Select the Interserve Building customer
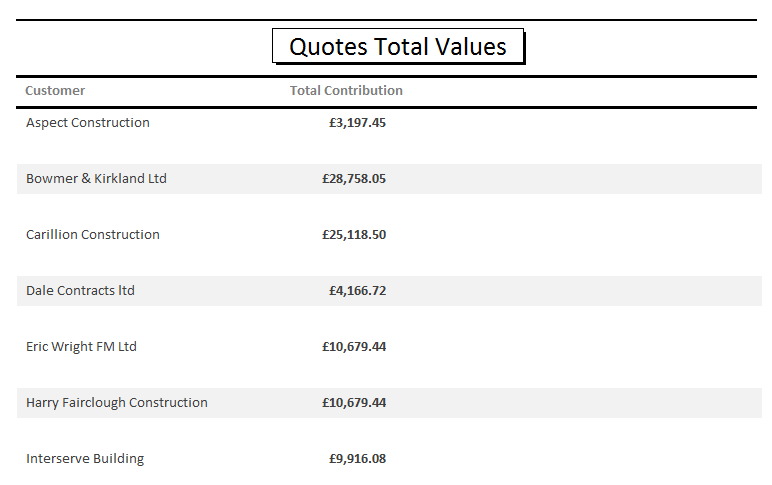Image resolution: width=772 pixels, height=485 pixels. [85, 459]
